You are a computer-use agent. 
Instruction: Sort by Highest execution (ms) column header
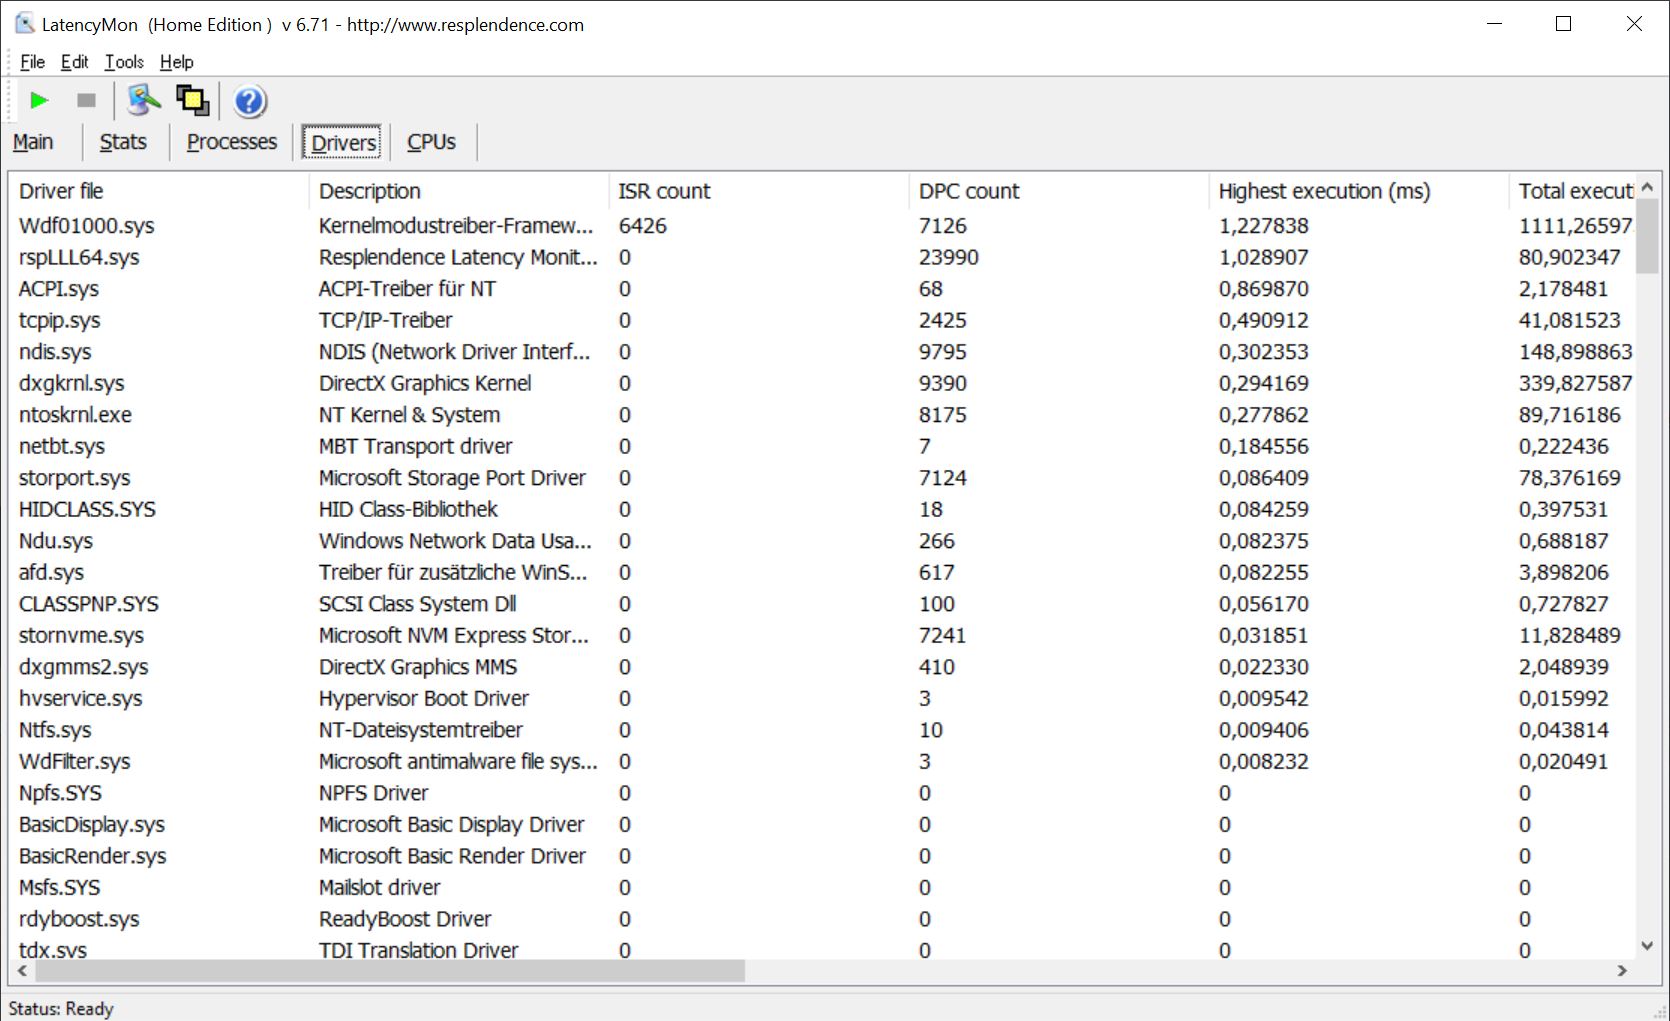(1323, 191)
